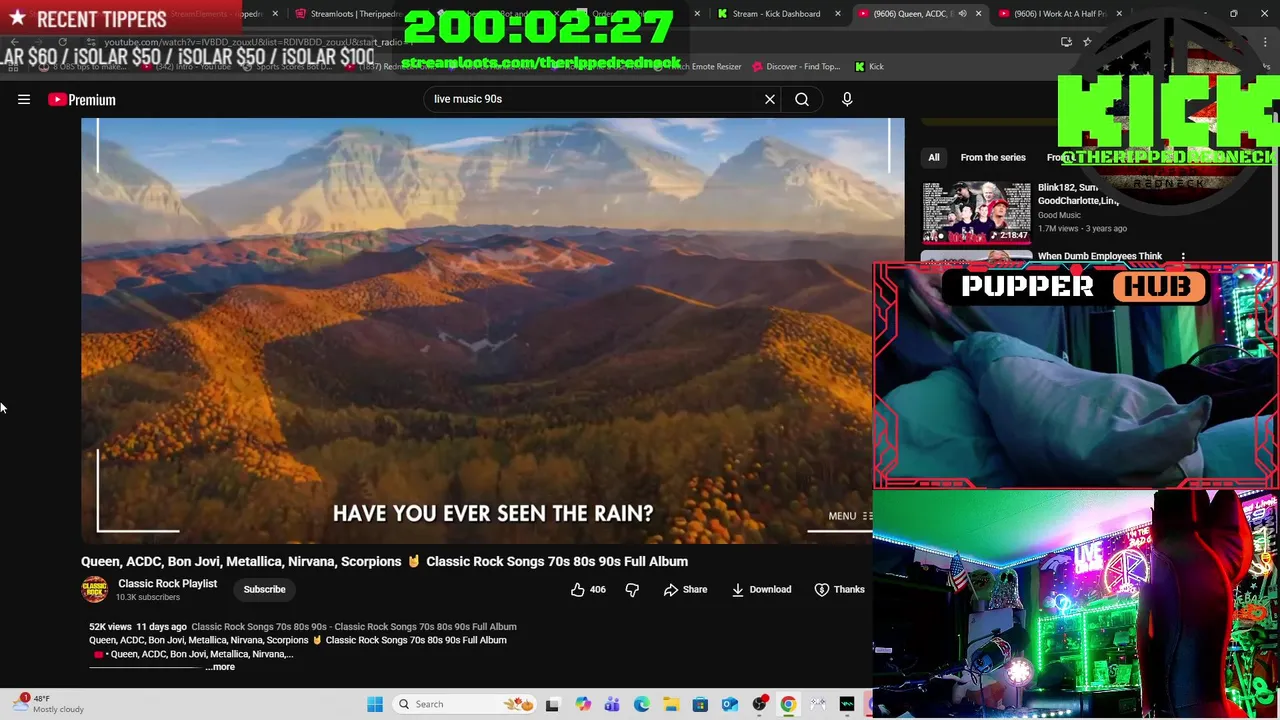The image size is (1280, 720).
Task: Open Discover - Find Top bookmark
Action: coord(795,67)
